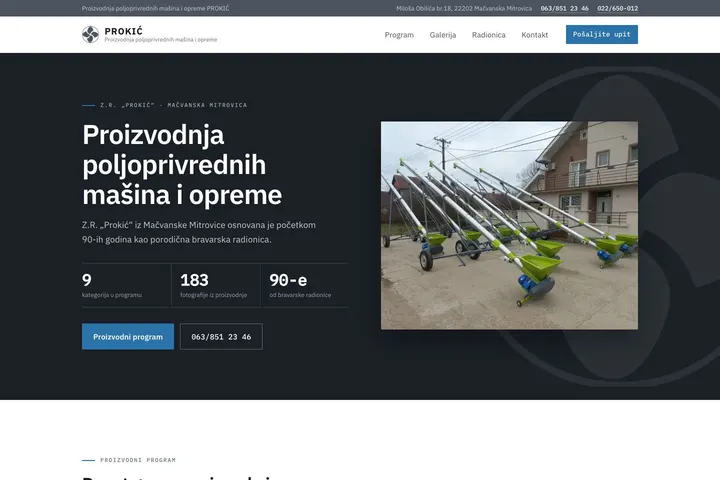The image size is (720, 480).
Task: Click the paragraph about Z.R. Prokić founding
Action: click(198, 232)
